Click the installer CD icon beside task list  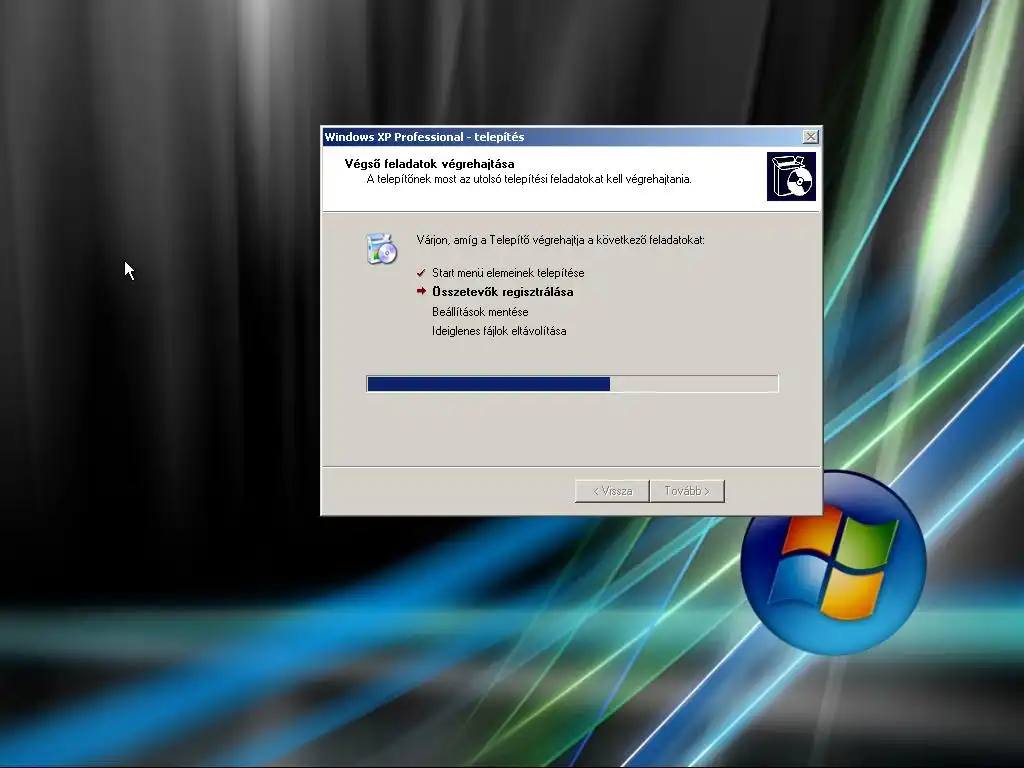[x=381, y=249]
